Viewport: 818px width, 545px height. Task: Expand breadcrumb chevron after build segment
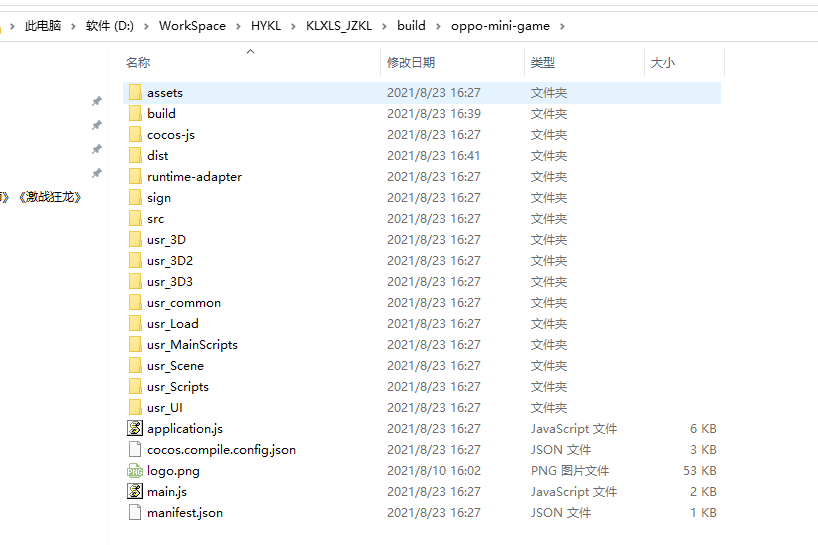point(438,26)
